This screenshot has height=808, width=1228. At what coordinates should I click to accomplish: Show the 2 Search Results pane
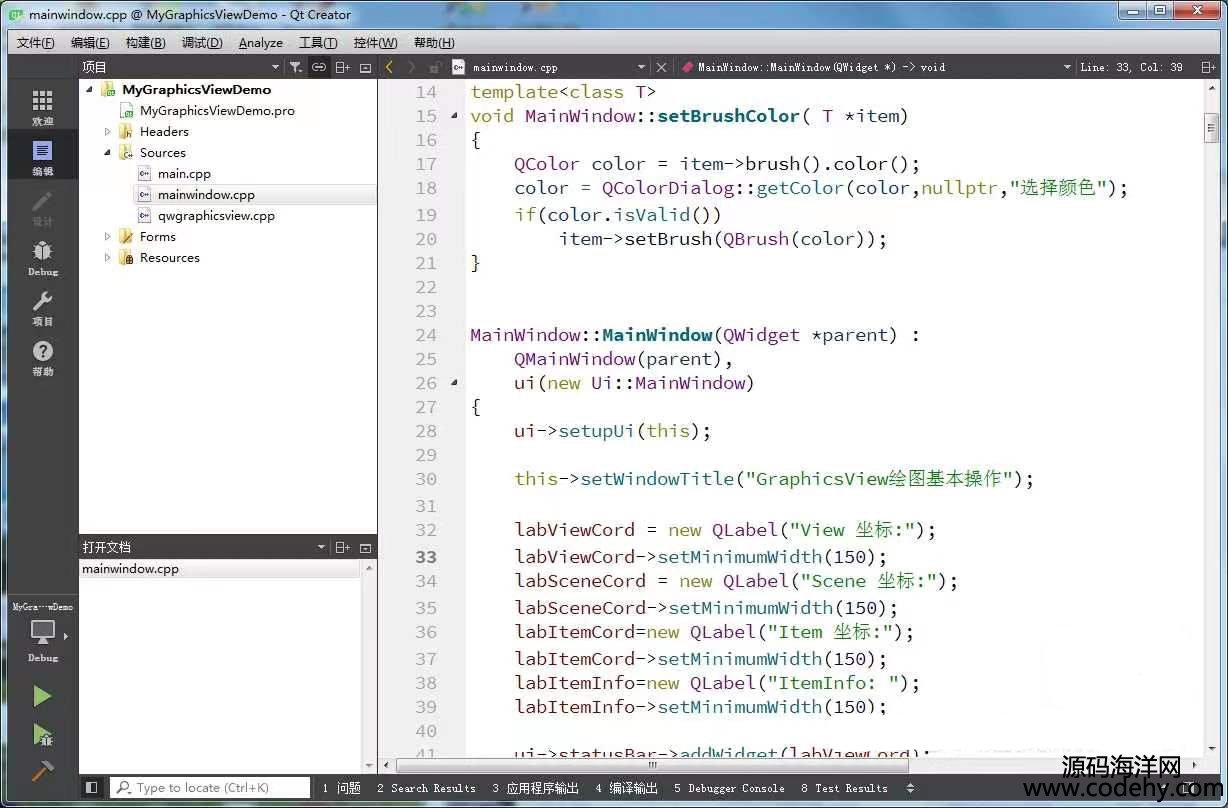coord(426,788)
